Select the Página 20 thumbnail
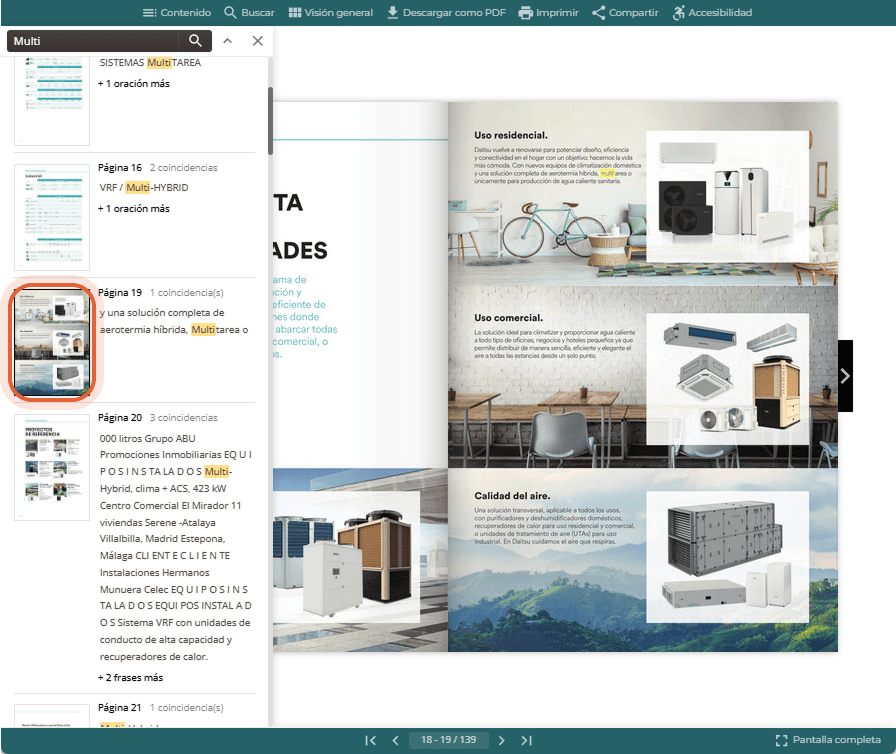The height and width of the screenshot is (754, 896). pos(52,467)
